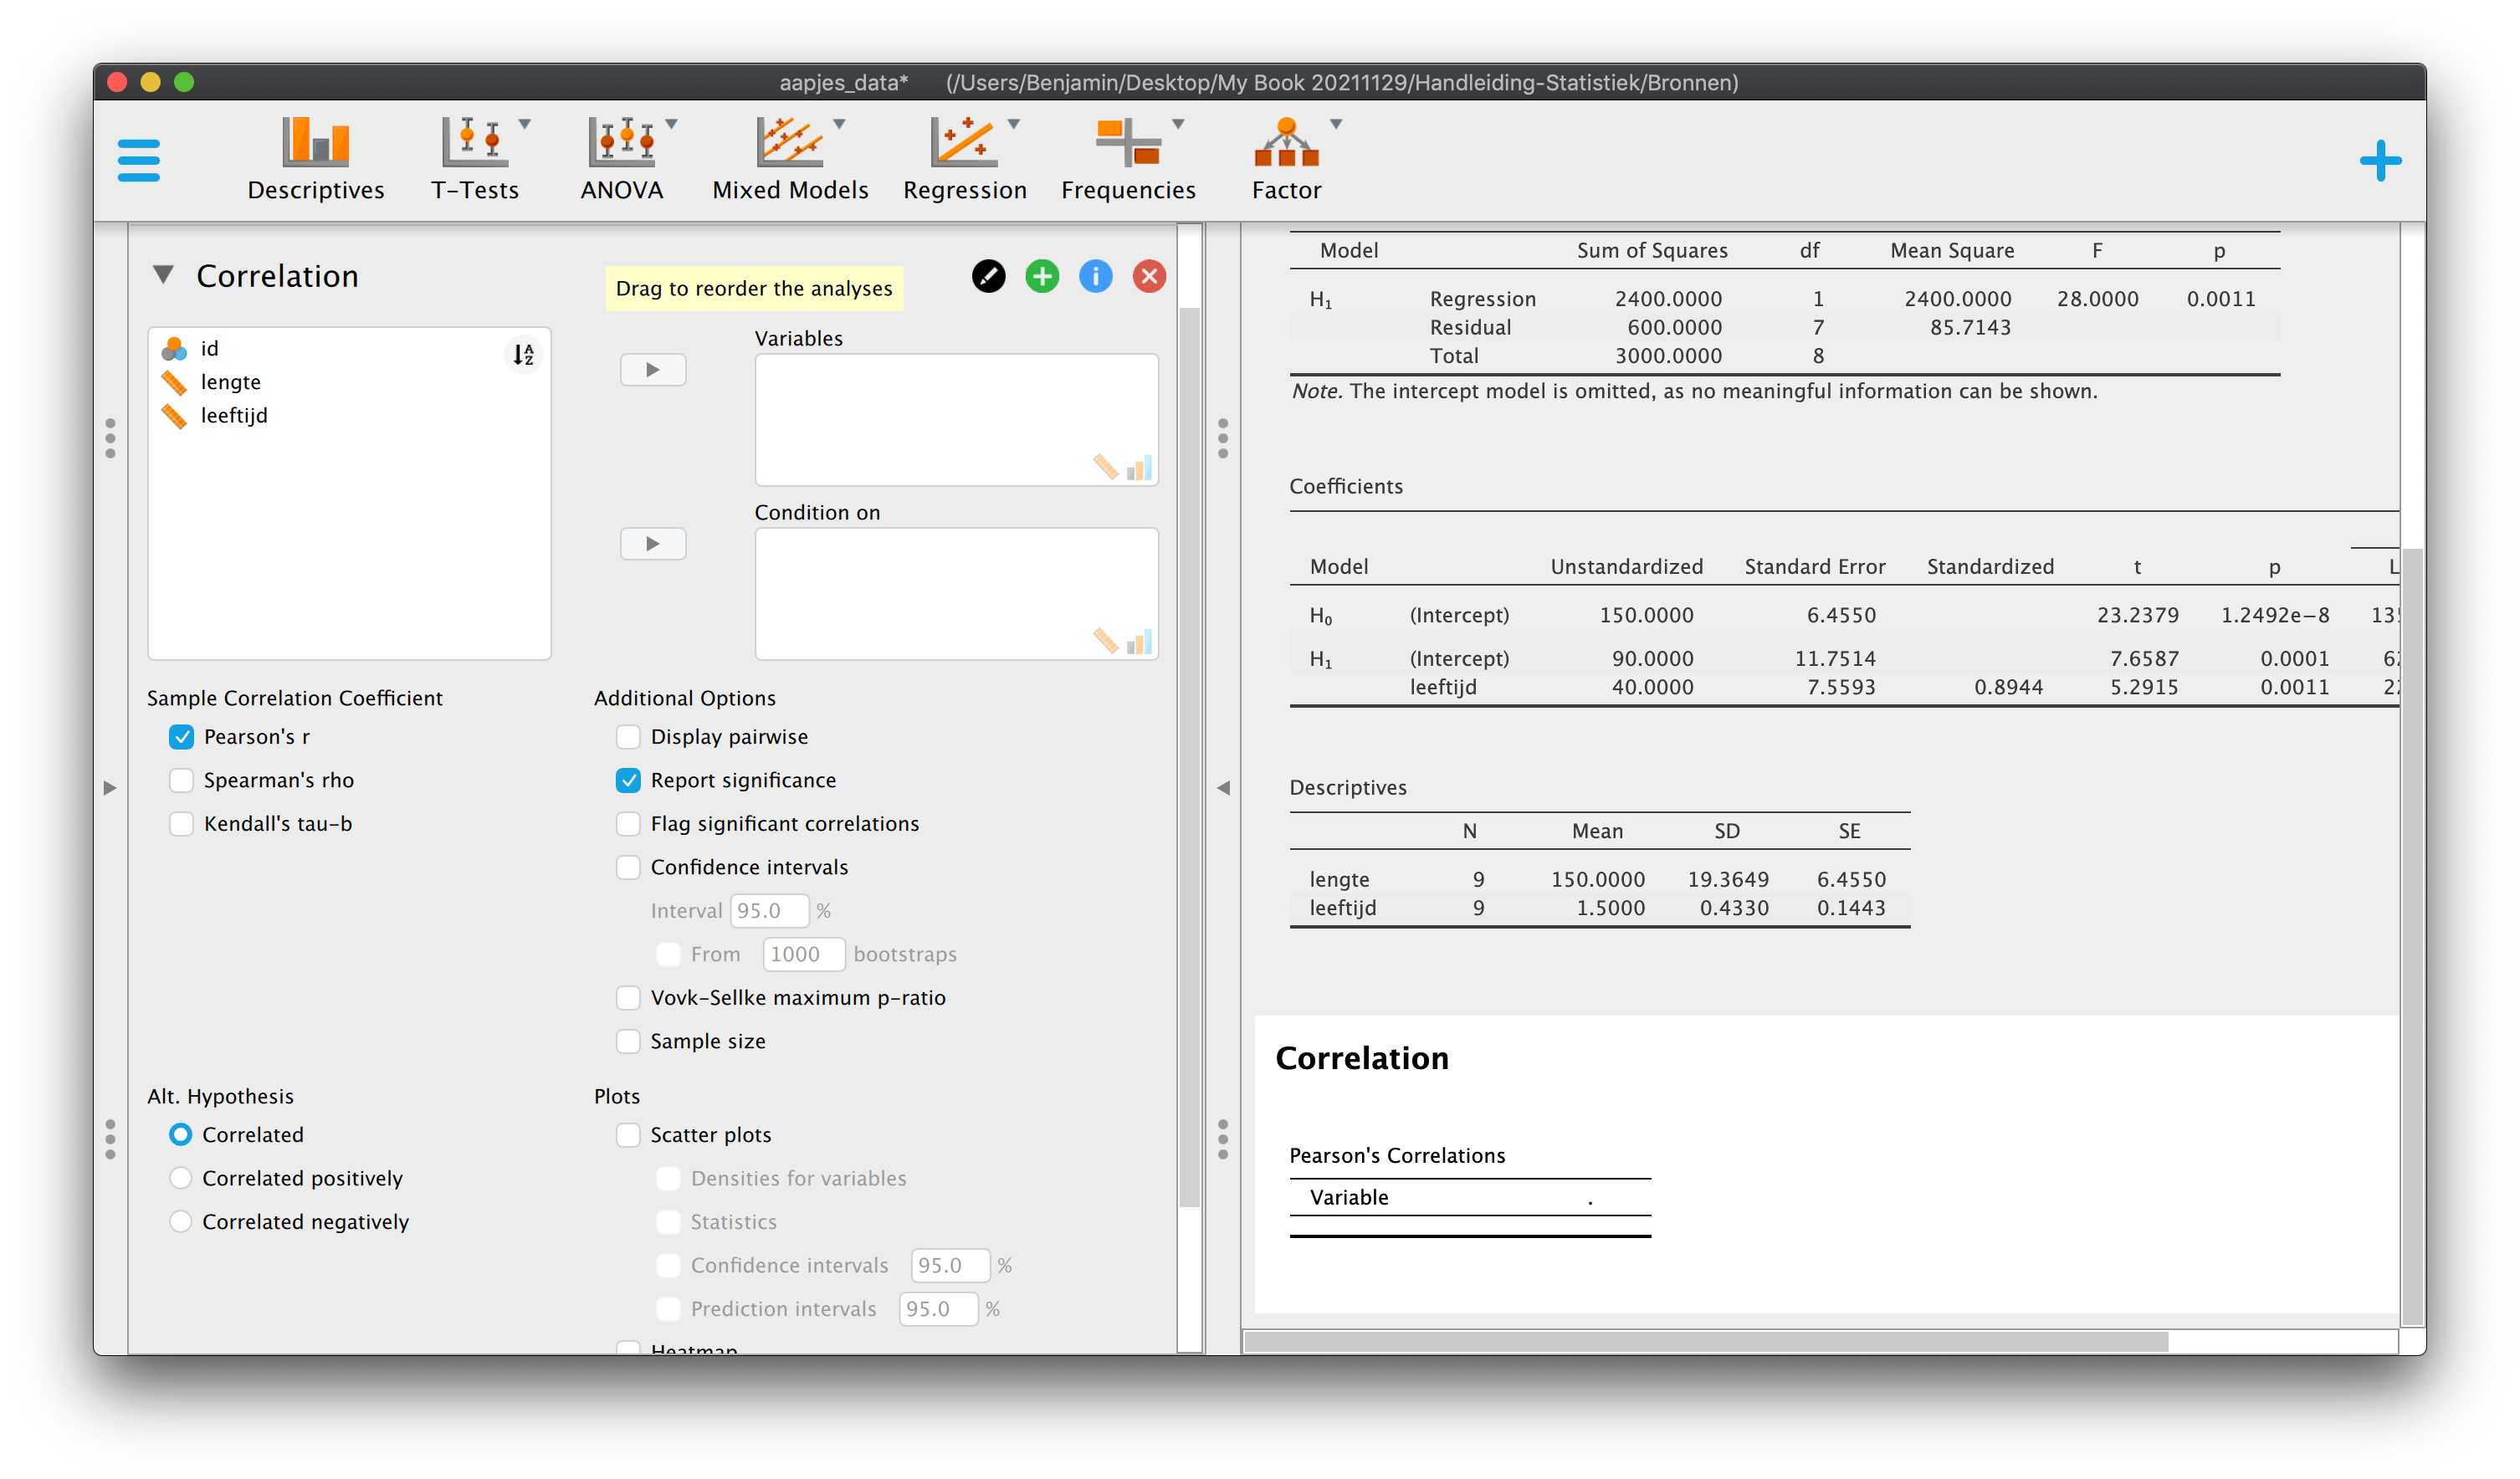This screenshot has height=1479, width=2520.
Task: Click the Condition on assign arrow button
Action: click(653, 544)
